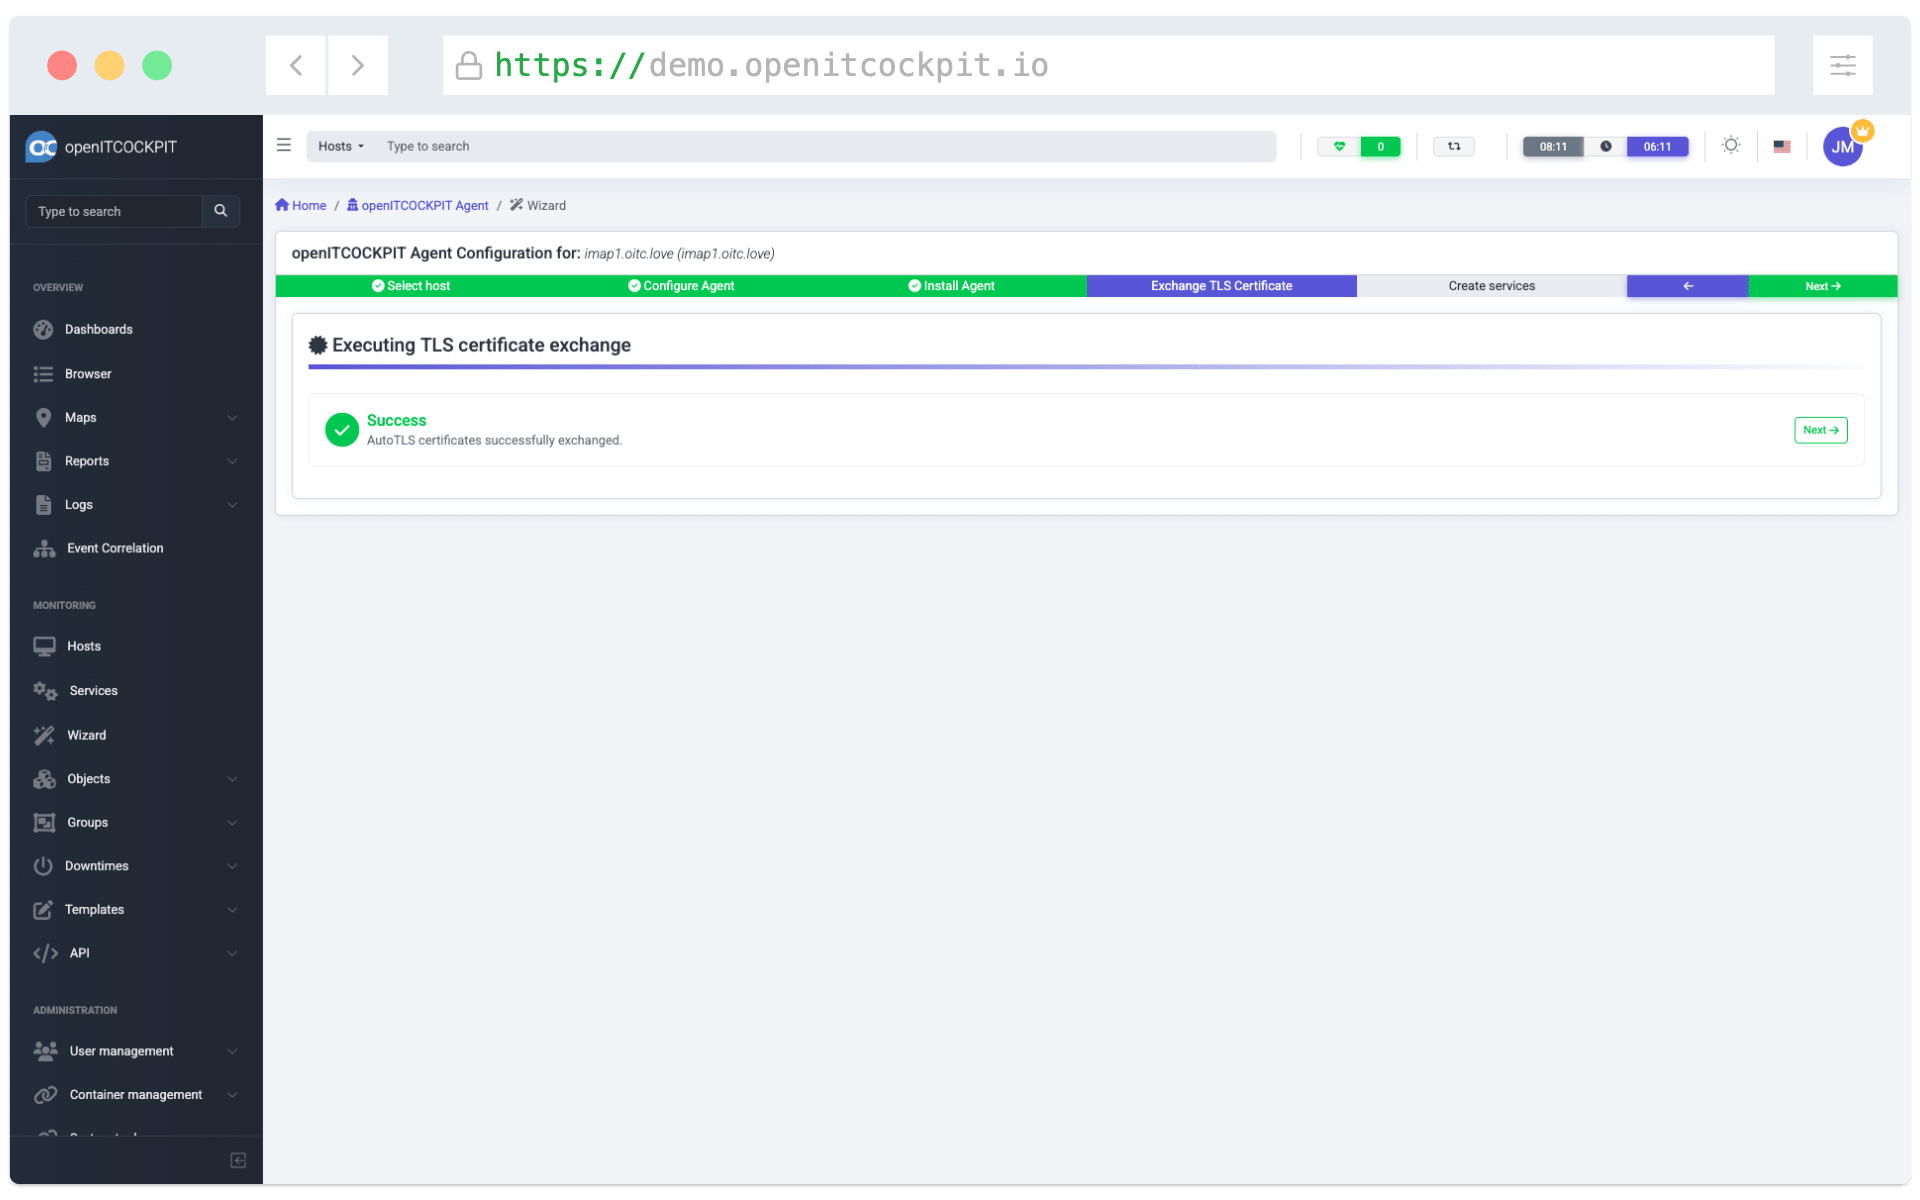1920x1200 pixels.
Task: Click the Hosts monitor icon
Action: point(44,647)
